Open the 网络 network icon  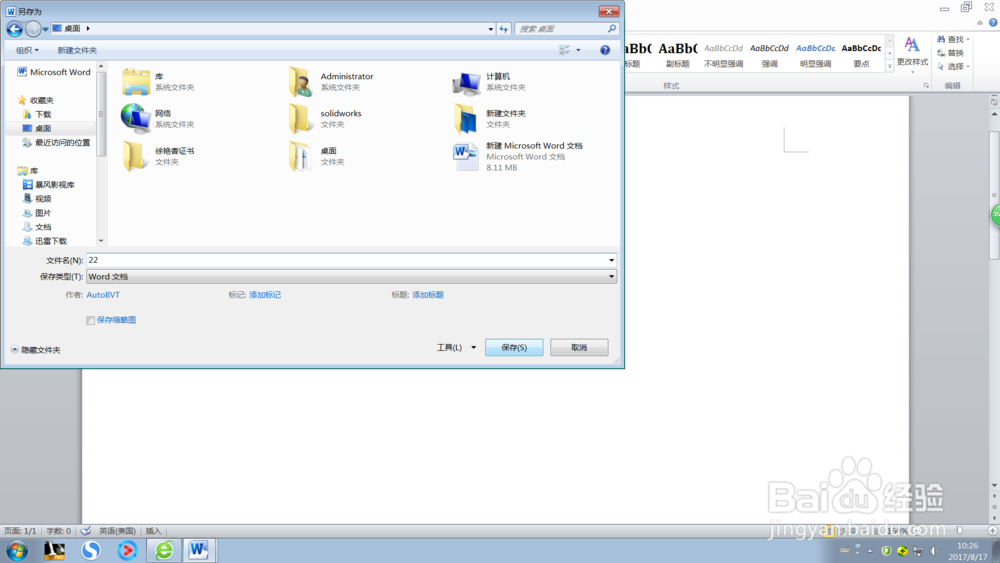[x=136, y=119]
